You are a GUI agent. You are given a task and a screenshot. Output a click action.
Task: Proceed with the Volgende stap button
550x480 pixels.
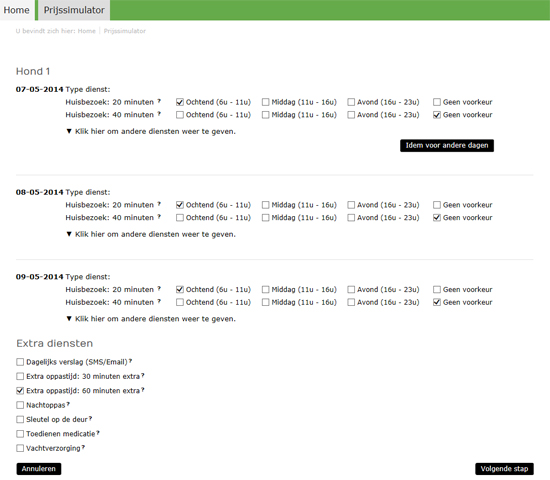(x=504, y=469)
